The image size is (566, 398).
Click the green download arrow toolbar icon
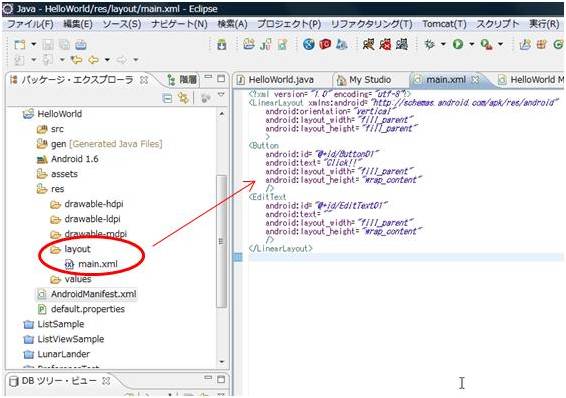point(222,45)
